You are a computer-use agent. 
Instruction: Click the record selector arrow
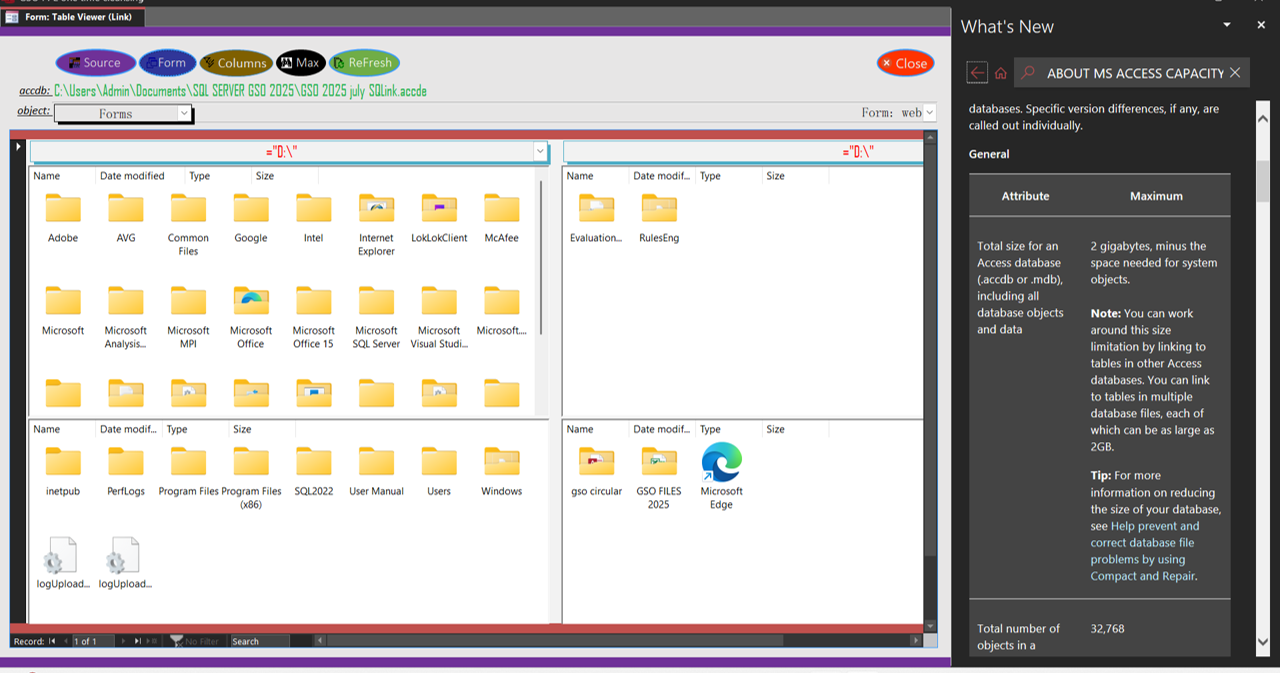pyautogui.click(x=18, y=147)
